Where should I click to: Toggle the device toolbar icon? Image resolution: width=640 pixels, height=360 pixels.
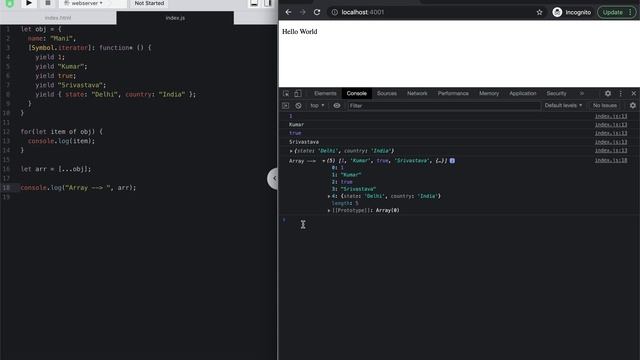point(298,93)
